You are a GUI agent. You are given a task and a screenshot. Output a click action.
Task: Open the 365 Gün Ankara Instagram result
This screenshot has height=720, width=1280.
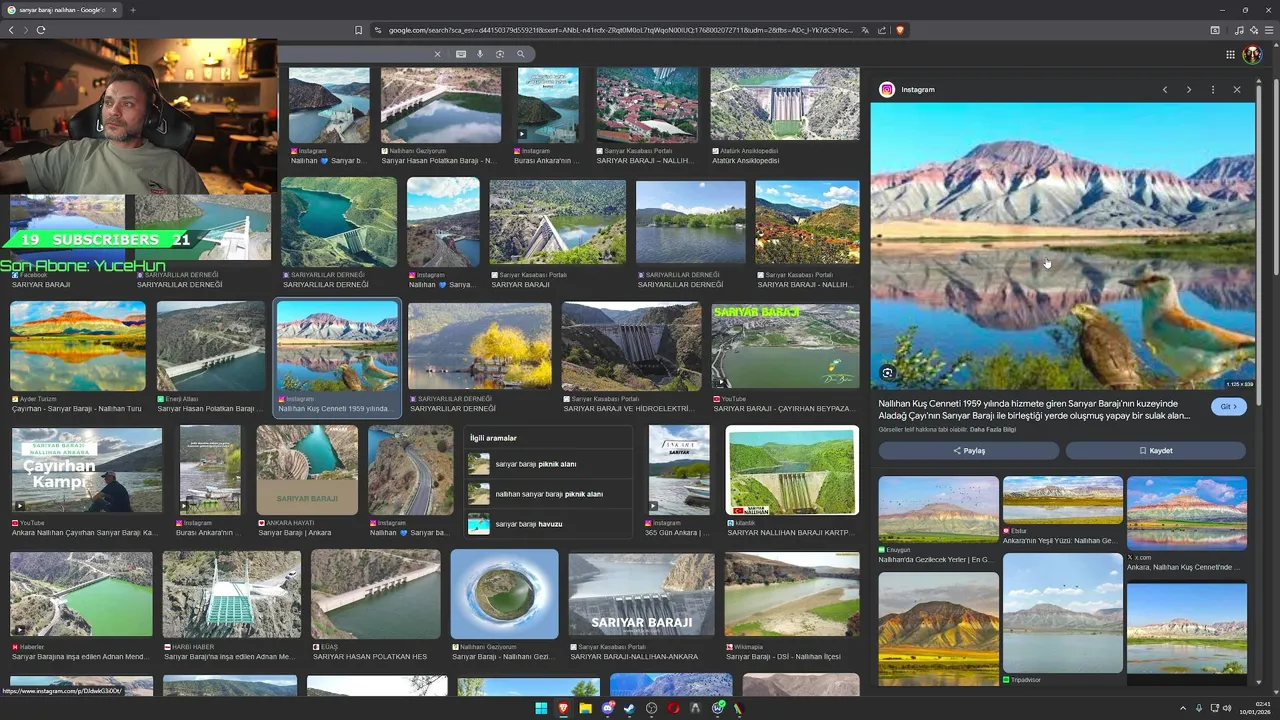(x=679, y=470)
